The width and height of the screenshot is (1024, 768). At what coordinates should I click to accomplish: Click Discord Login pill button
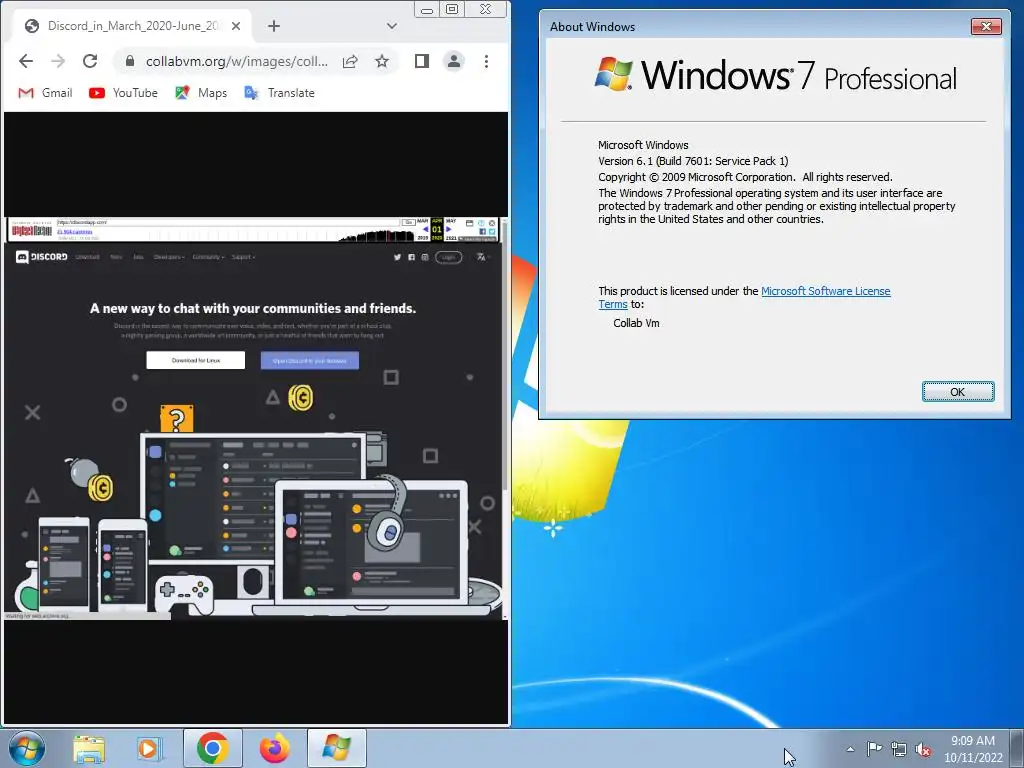[449, 257]
